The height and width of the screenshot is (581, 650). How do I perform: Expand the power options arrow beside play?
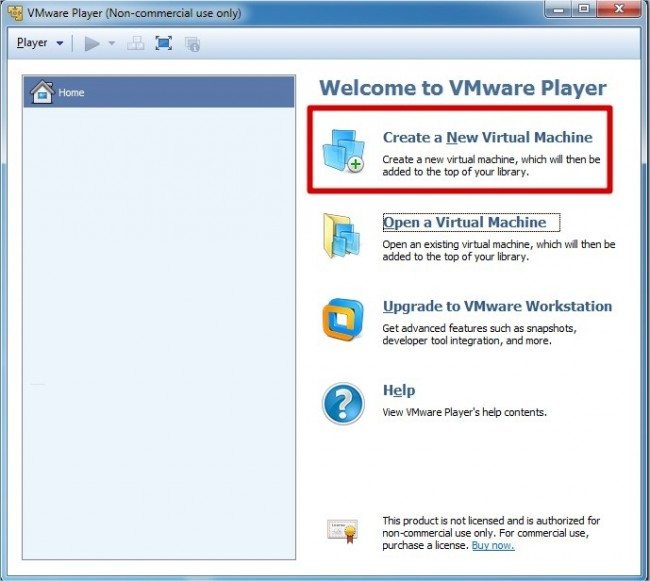click(x=111, y=43)
